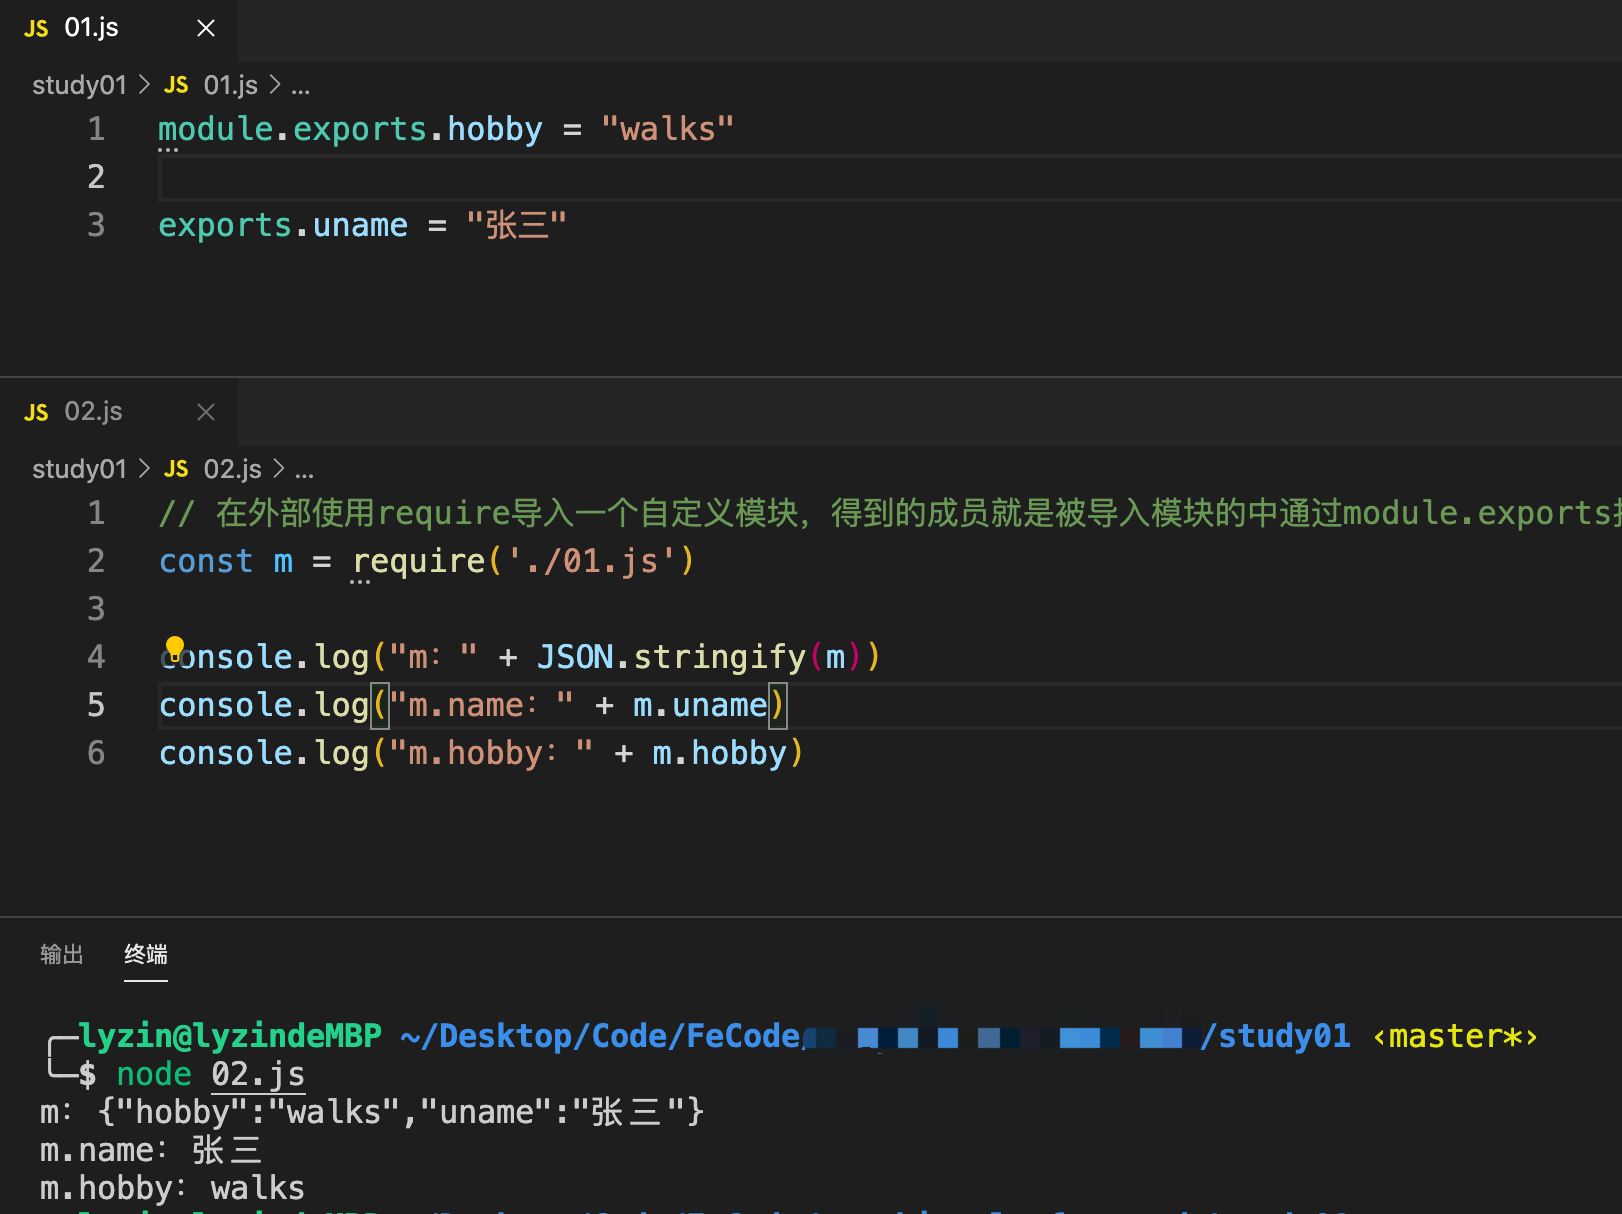
Task: Click the lightbulb quick-fix icon on line 4
Action: [175, 649]
